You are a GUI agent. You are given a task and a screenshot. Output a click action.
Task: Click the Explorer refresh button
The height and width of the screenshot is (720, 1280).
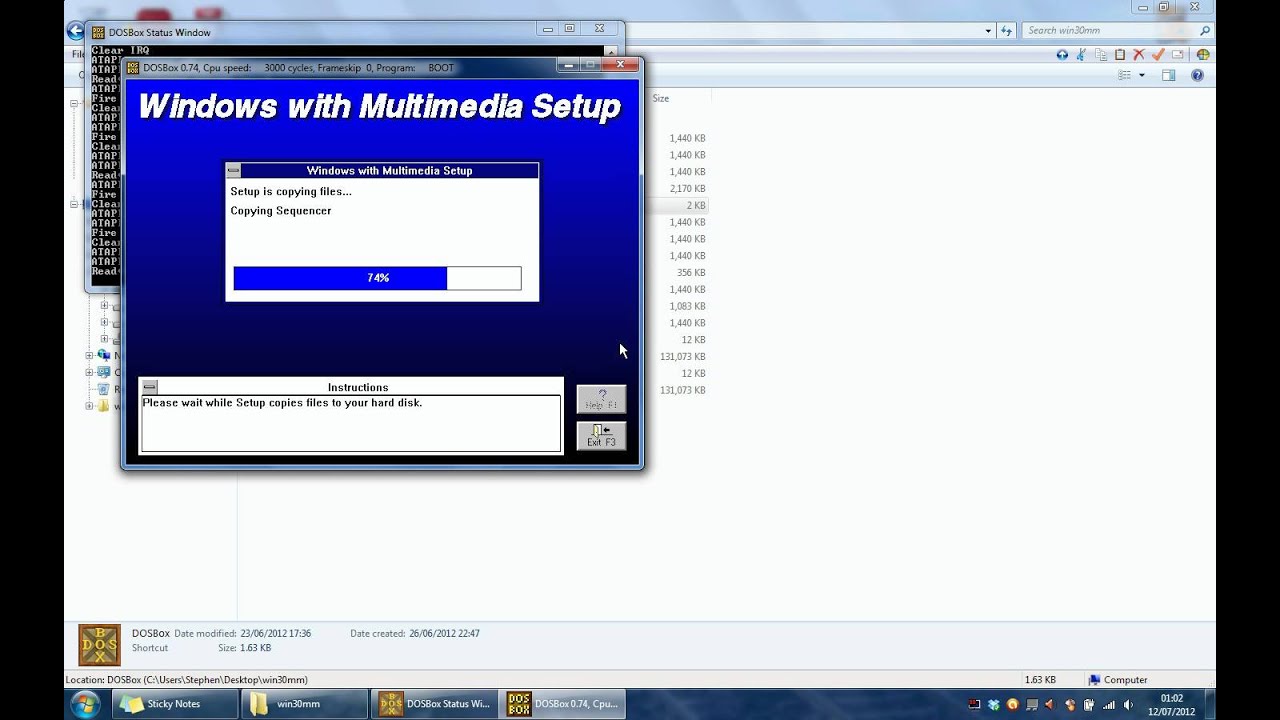click(1008, 31)
